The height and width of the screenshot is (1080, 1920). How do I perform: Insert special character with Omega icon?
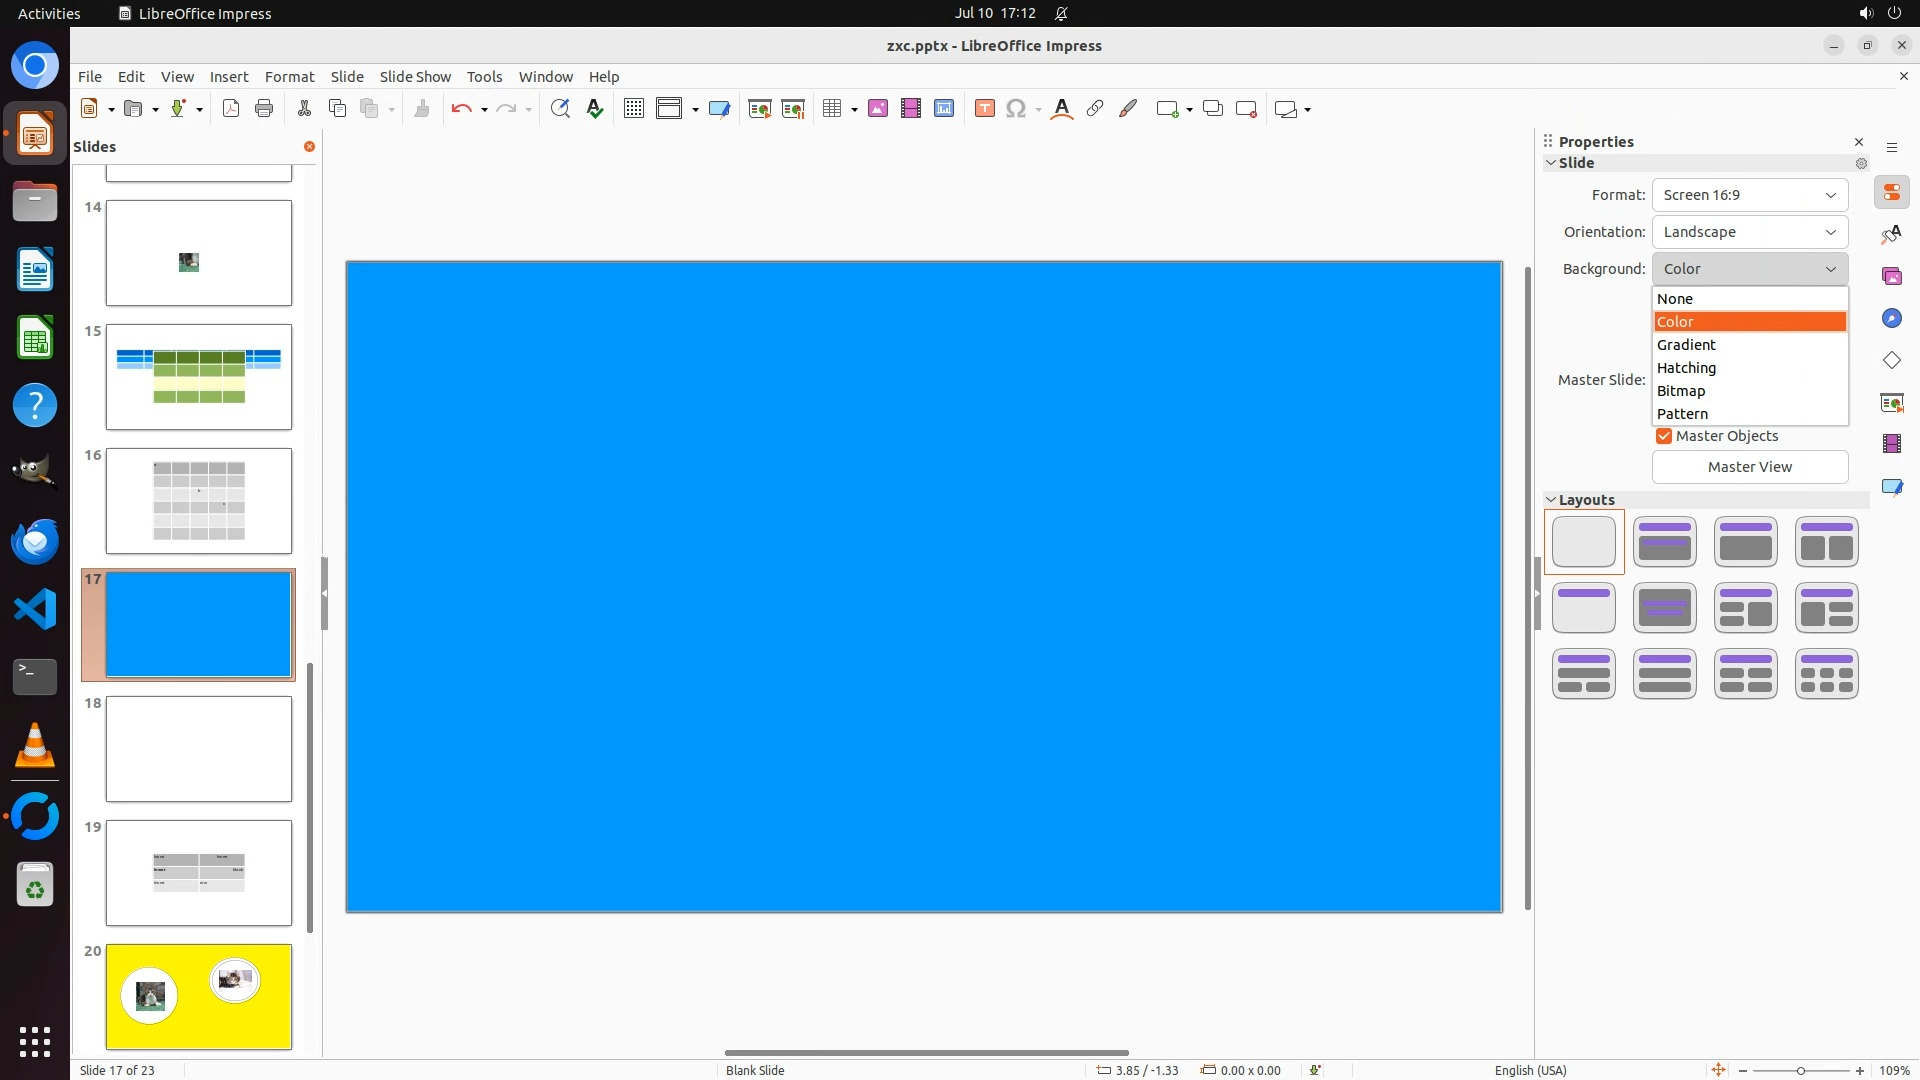click(x=1016, y=109)
